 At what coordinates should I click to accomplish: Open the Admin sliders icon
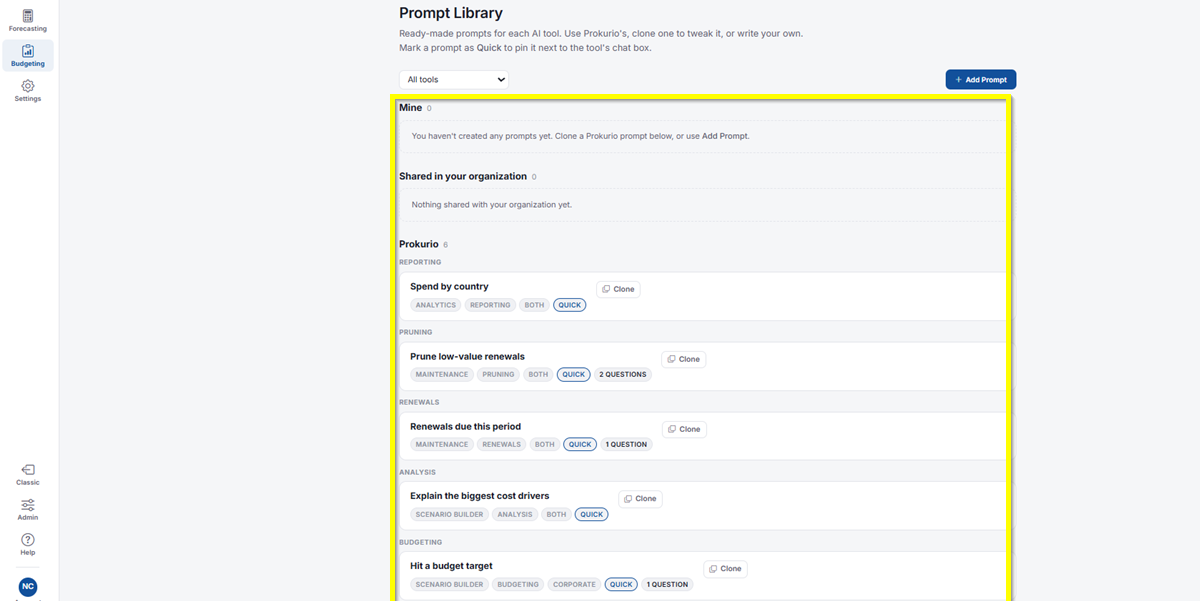[x=28, y=509]
